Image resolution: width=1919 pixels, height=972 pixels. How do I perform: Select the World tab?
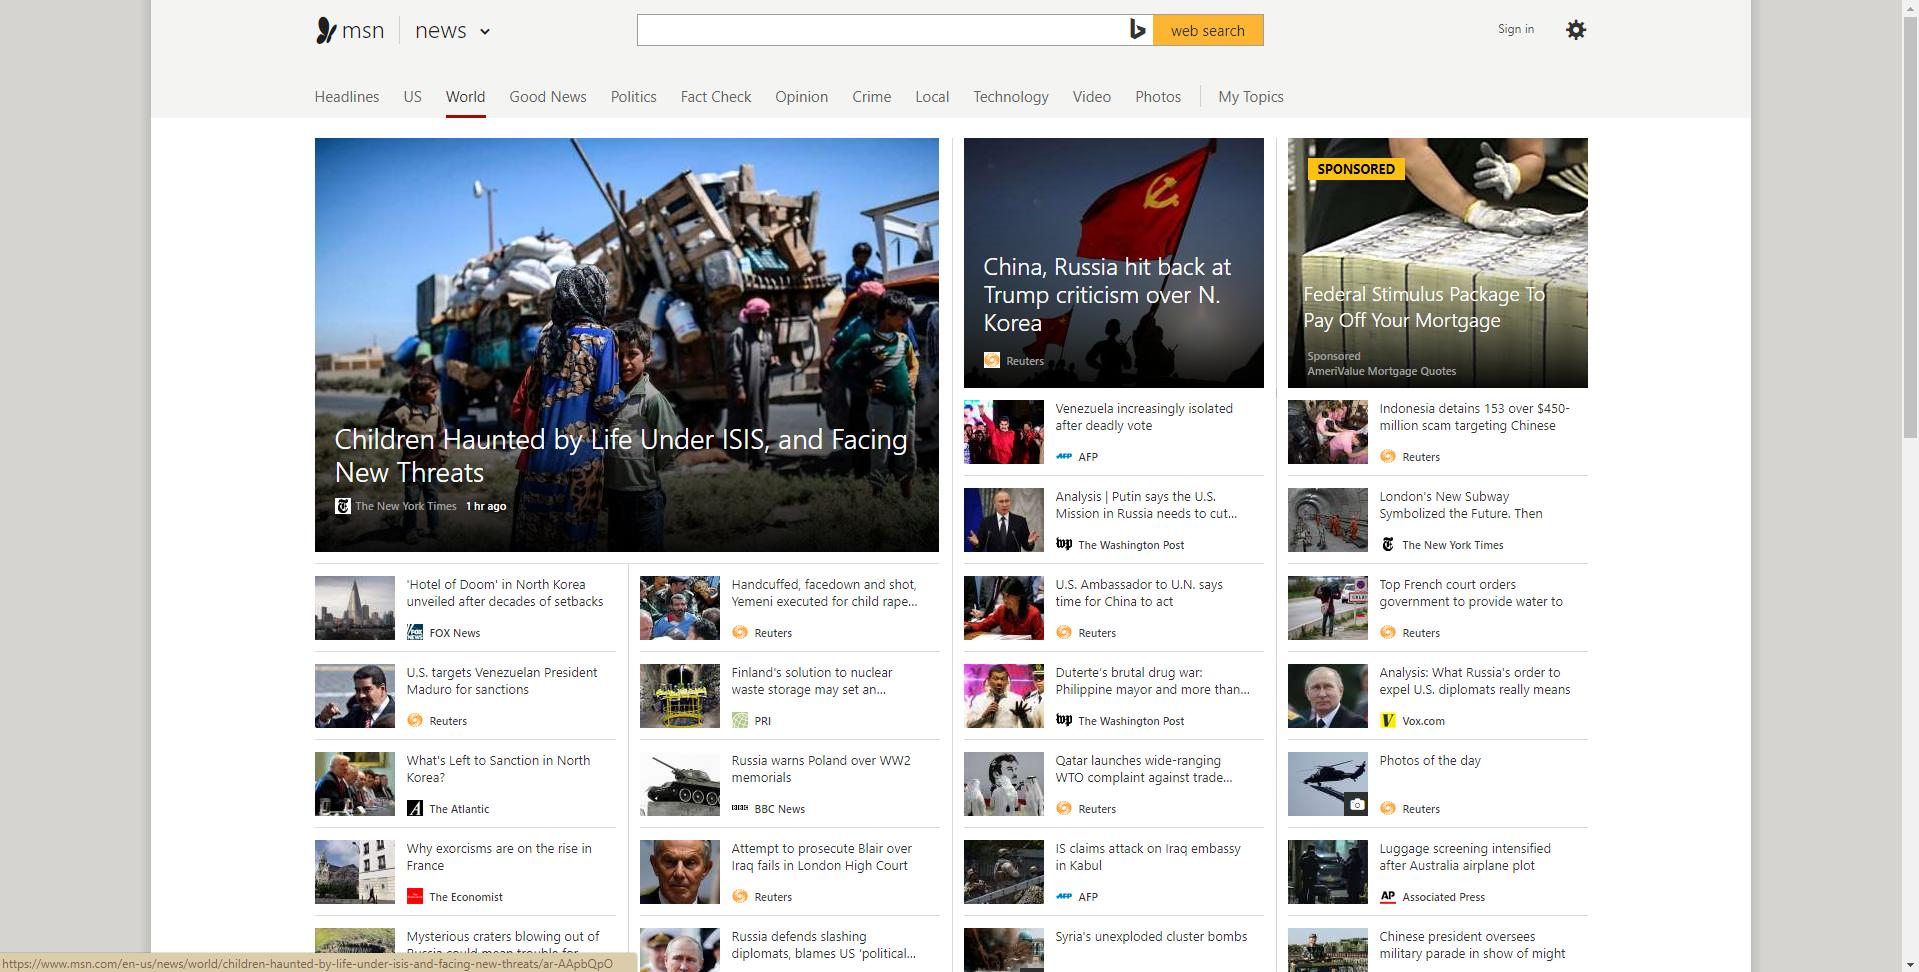point(466,97)
